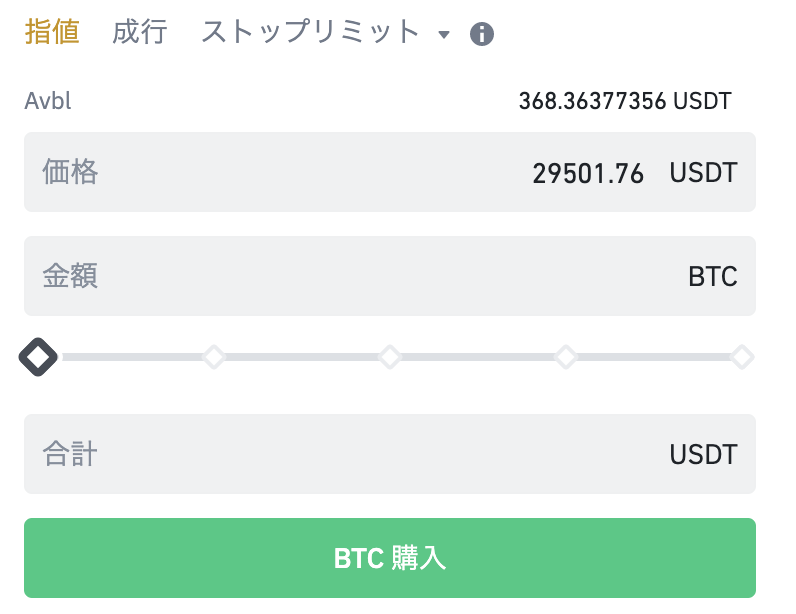796x614 pixels.
Task: Set slider to the 50% diamond marker
Action: (390, 357)
